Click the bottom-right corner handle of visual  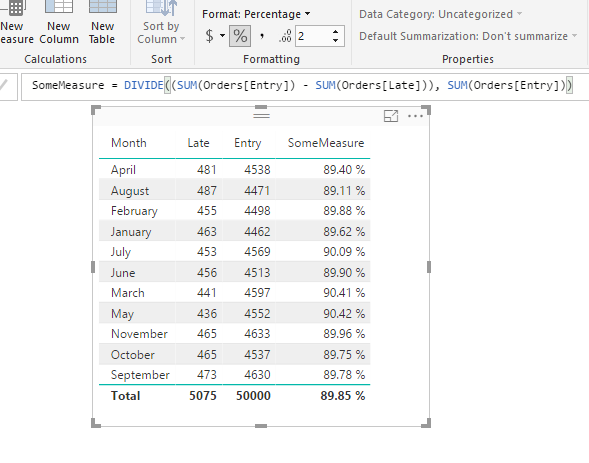coord(426,424)
